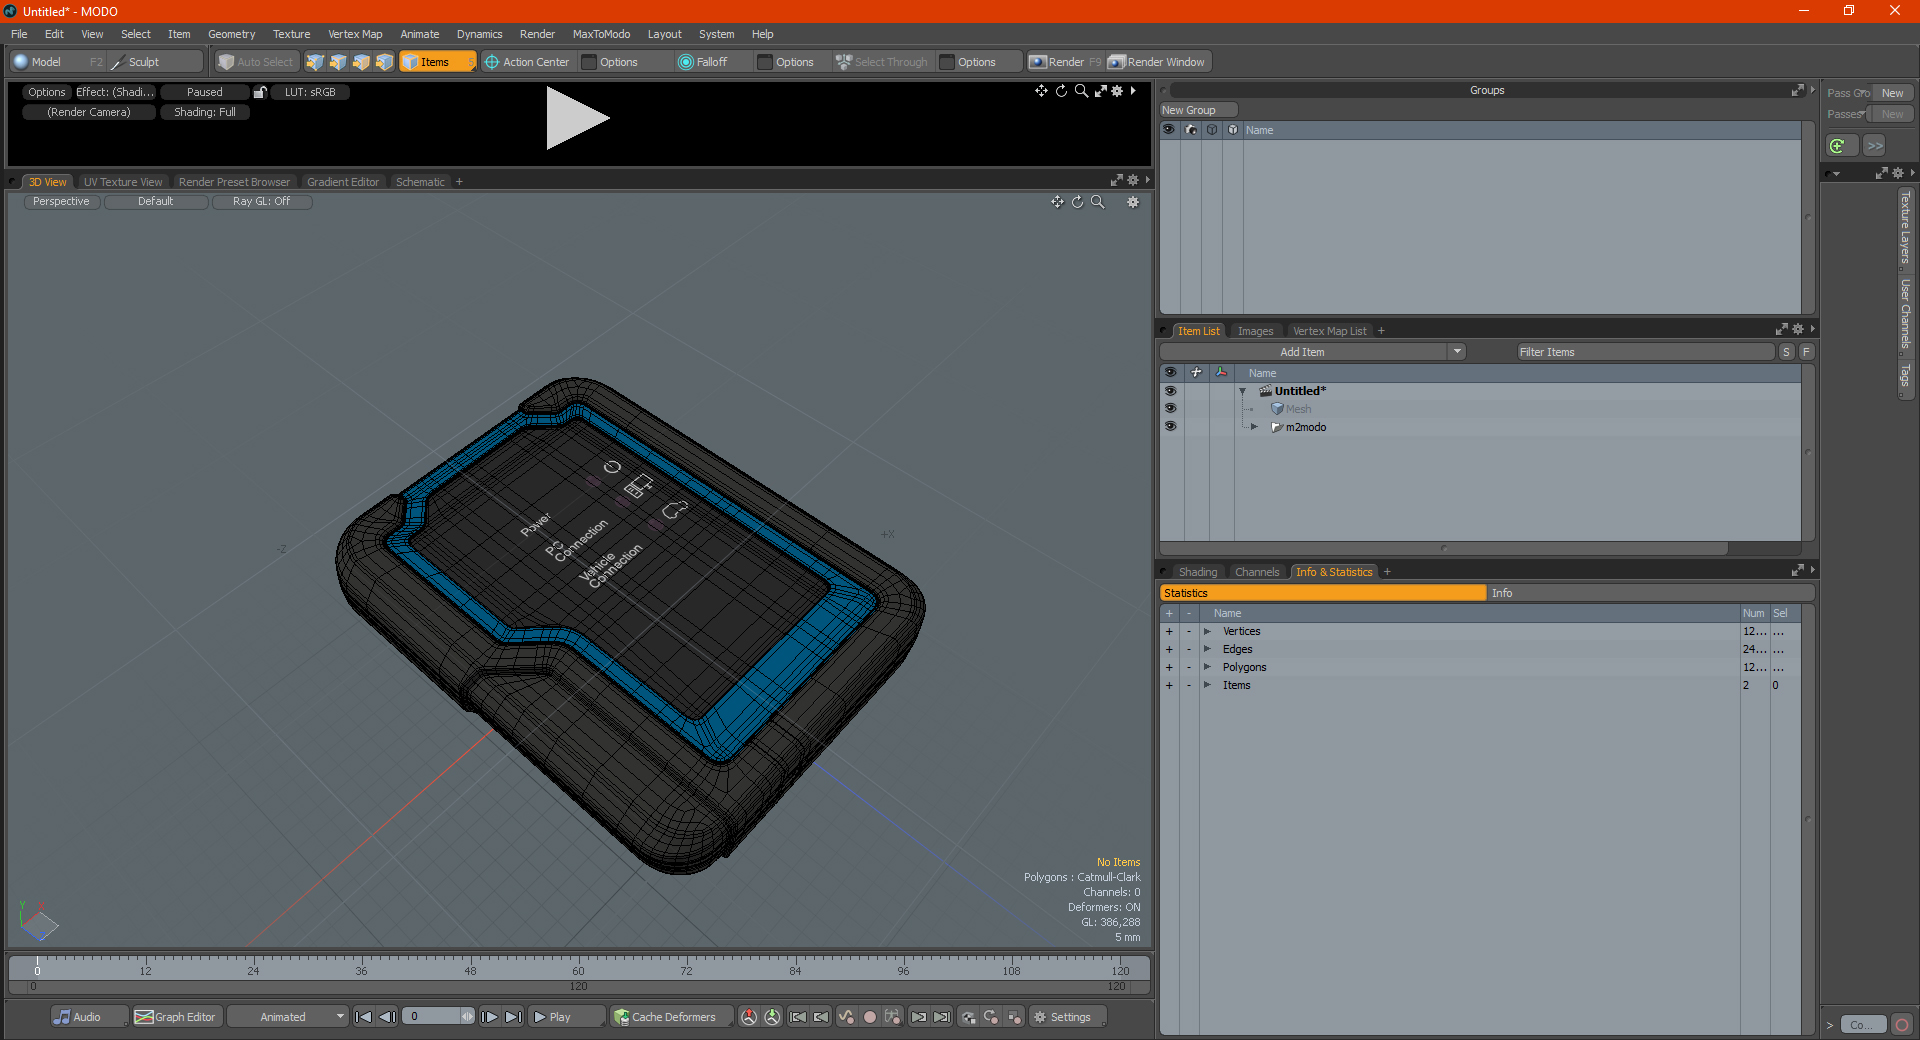1920x1040 pixels.
Task: Open the Render Preset Browser tab
Action: tap(234, 182)
